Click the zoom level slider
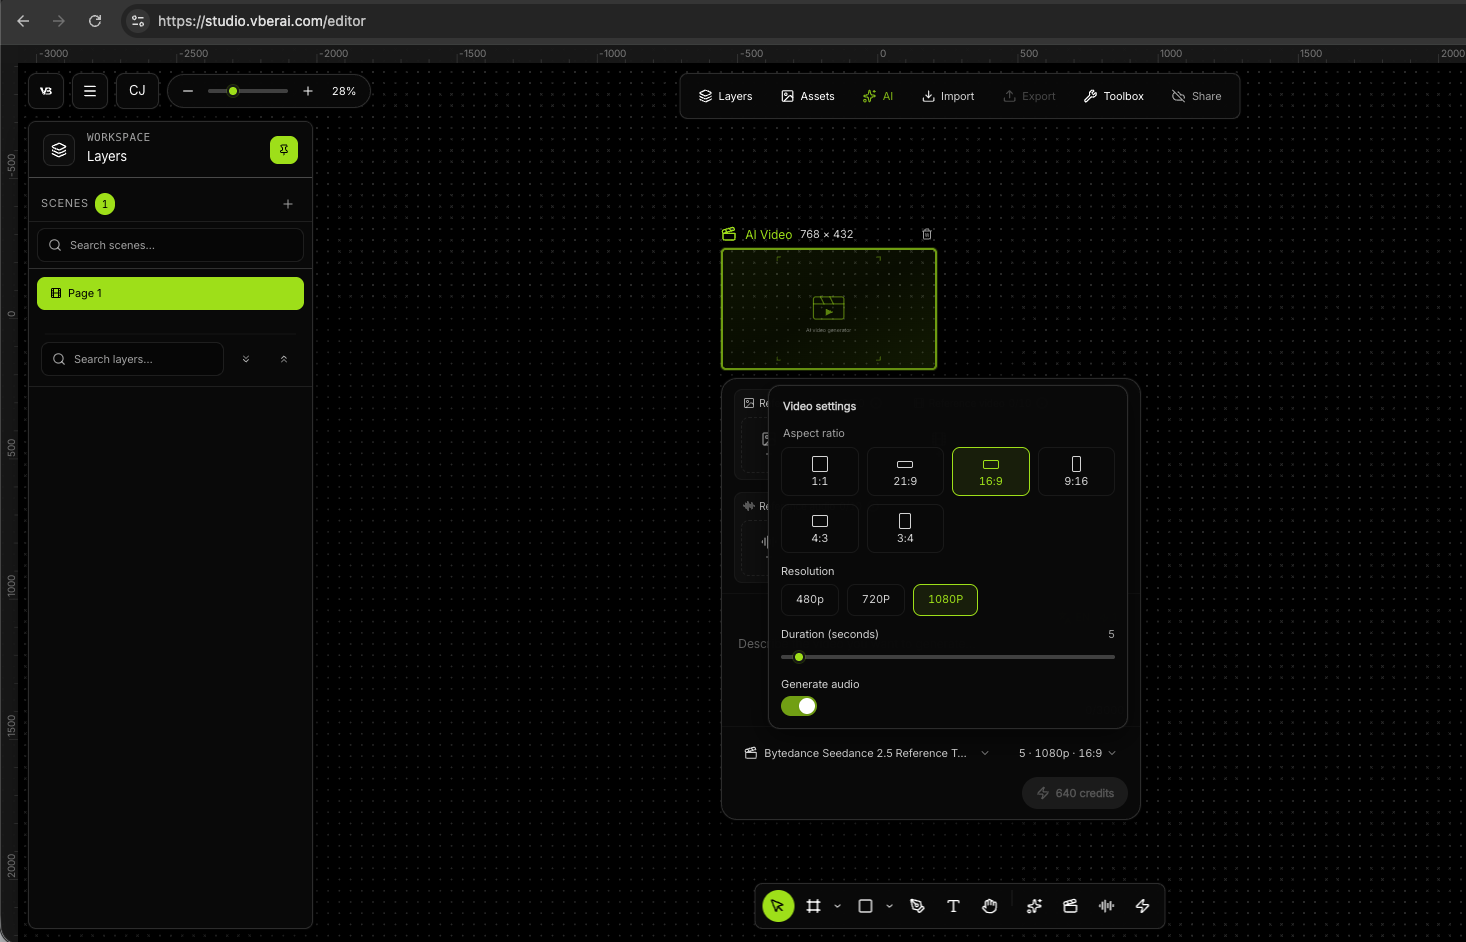1466x942 pixels. coord(247,91)
